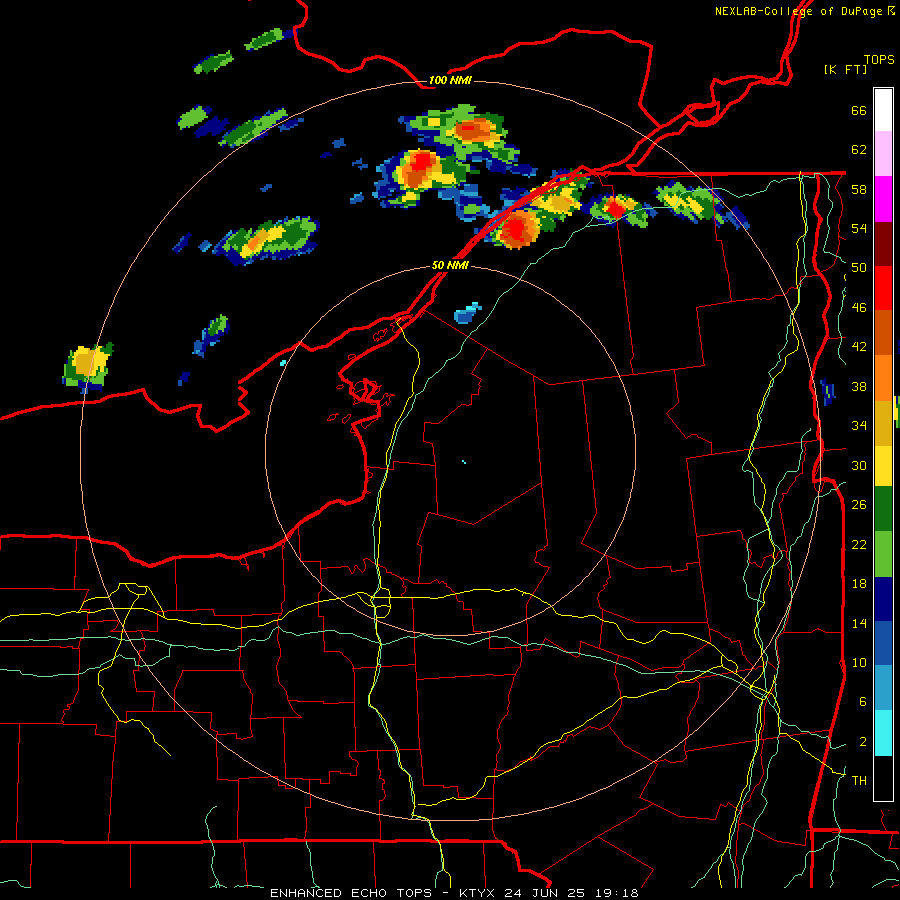This screenshot has width=900, height=900.
Task: Click the 50 NMI range ring label
Action: 449,265
